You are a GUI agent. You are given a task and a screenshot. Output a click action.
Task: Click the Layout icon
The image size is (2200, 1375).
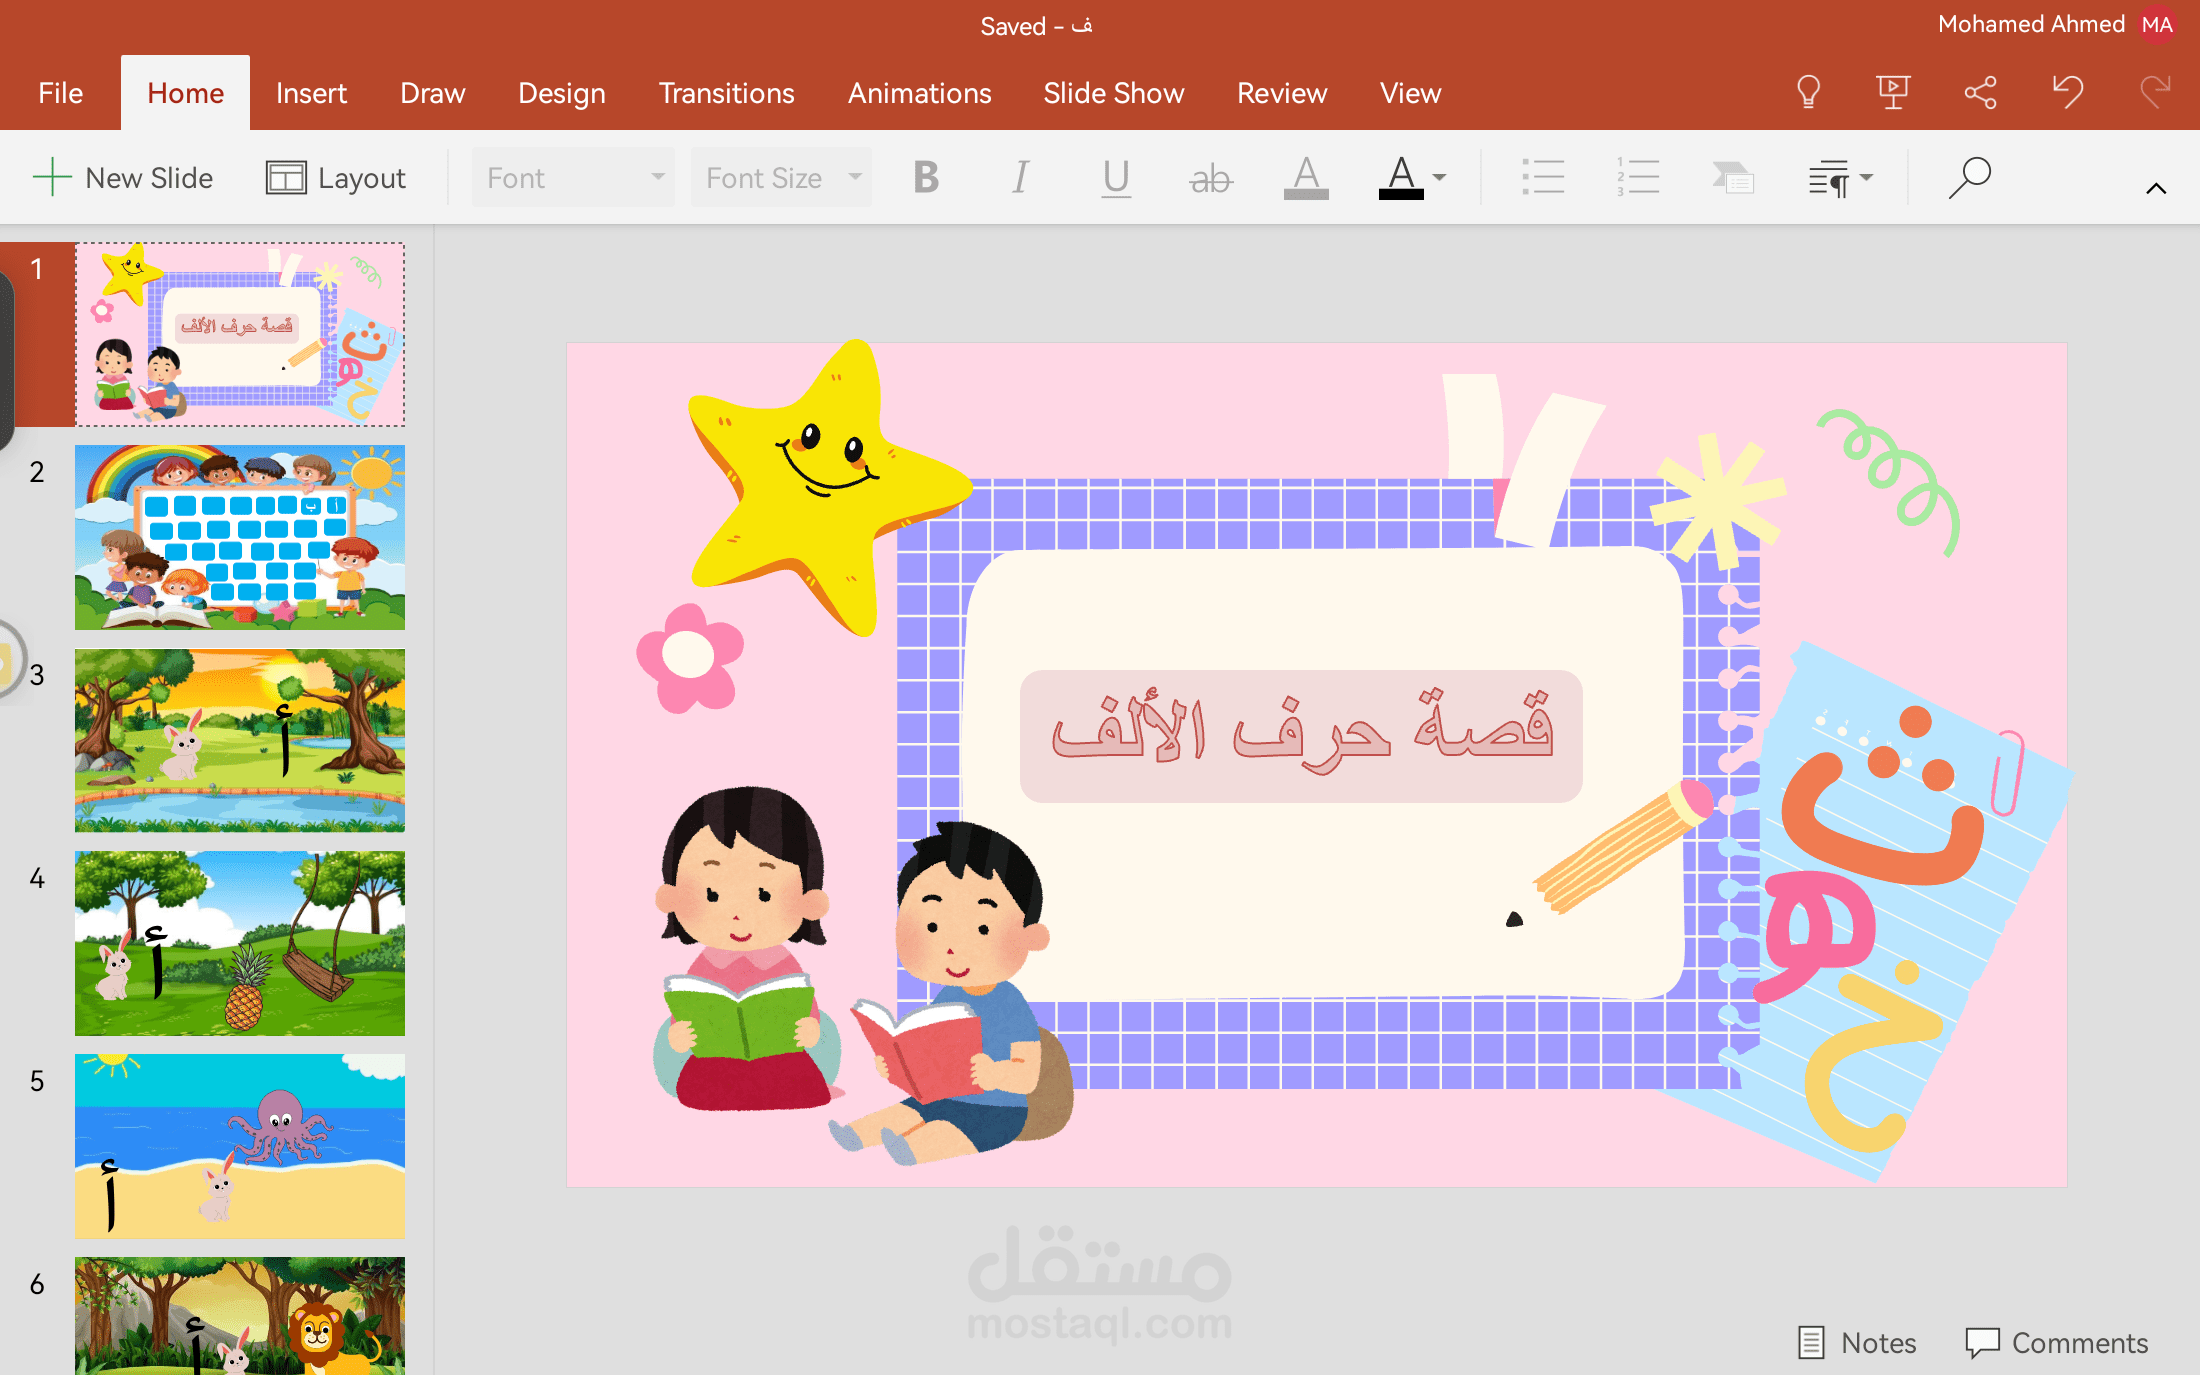pos(286,178)
